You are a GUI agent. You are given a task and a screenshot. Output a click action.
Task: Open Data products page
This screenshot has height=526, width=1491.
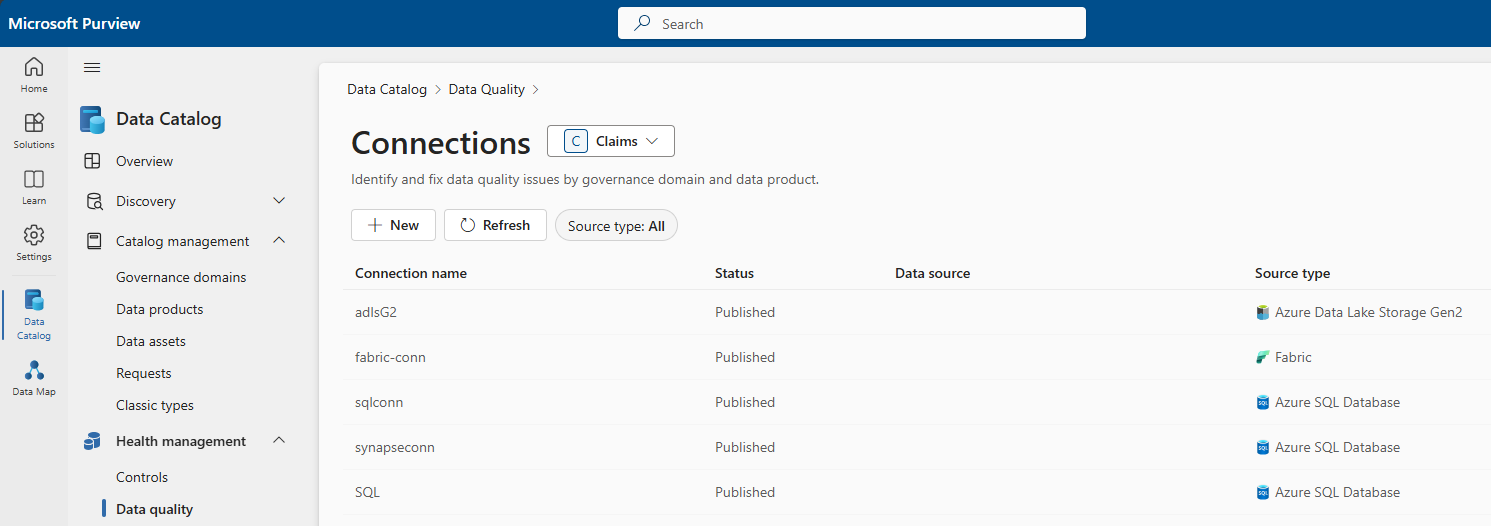(x=160, y=309)
